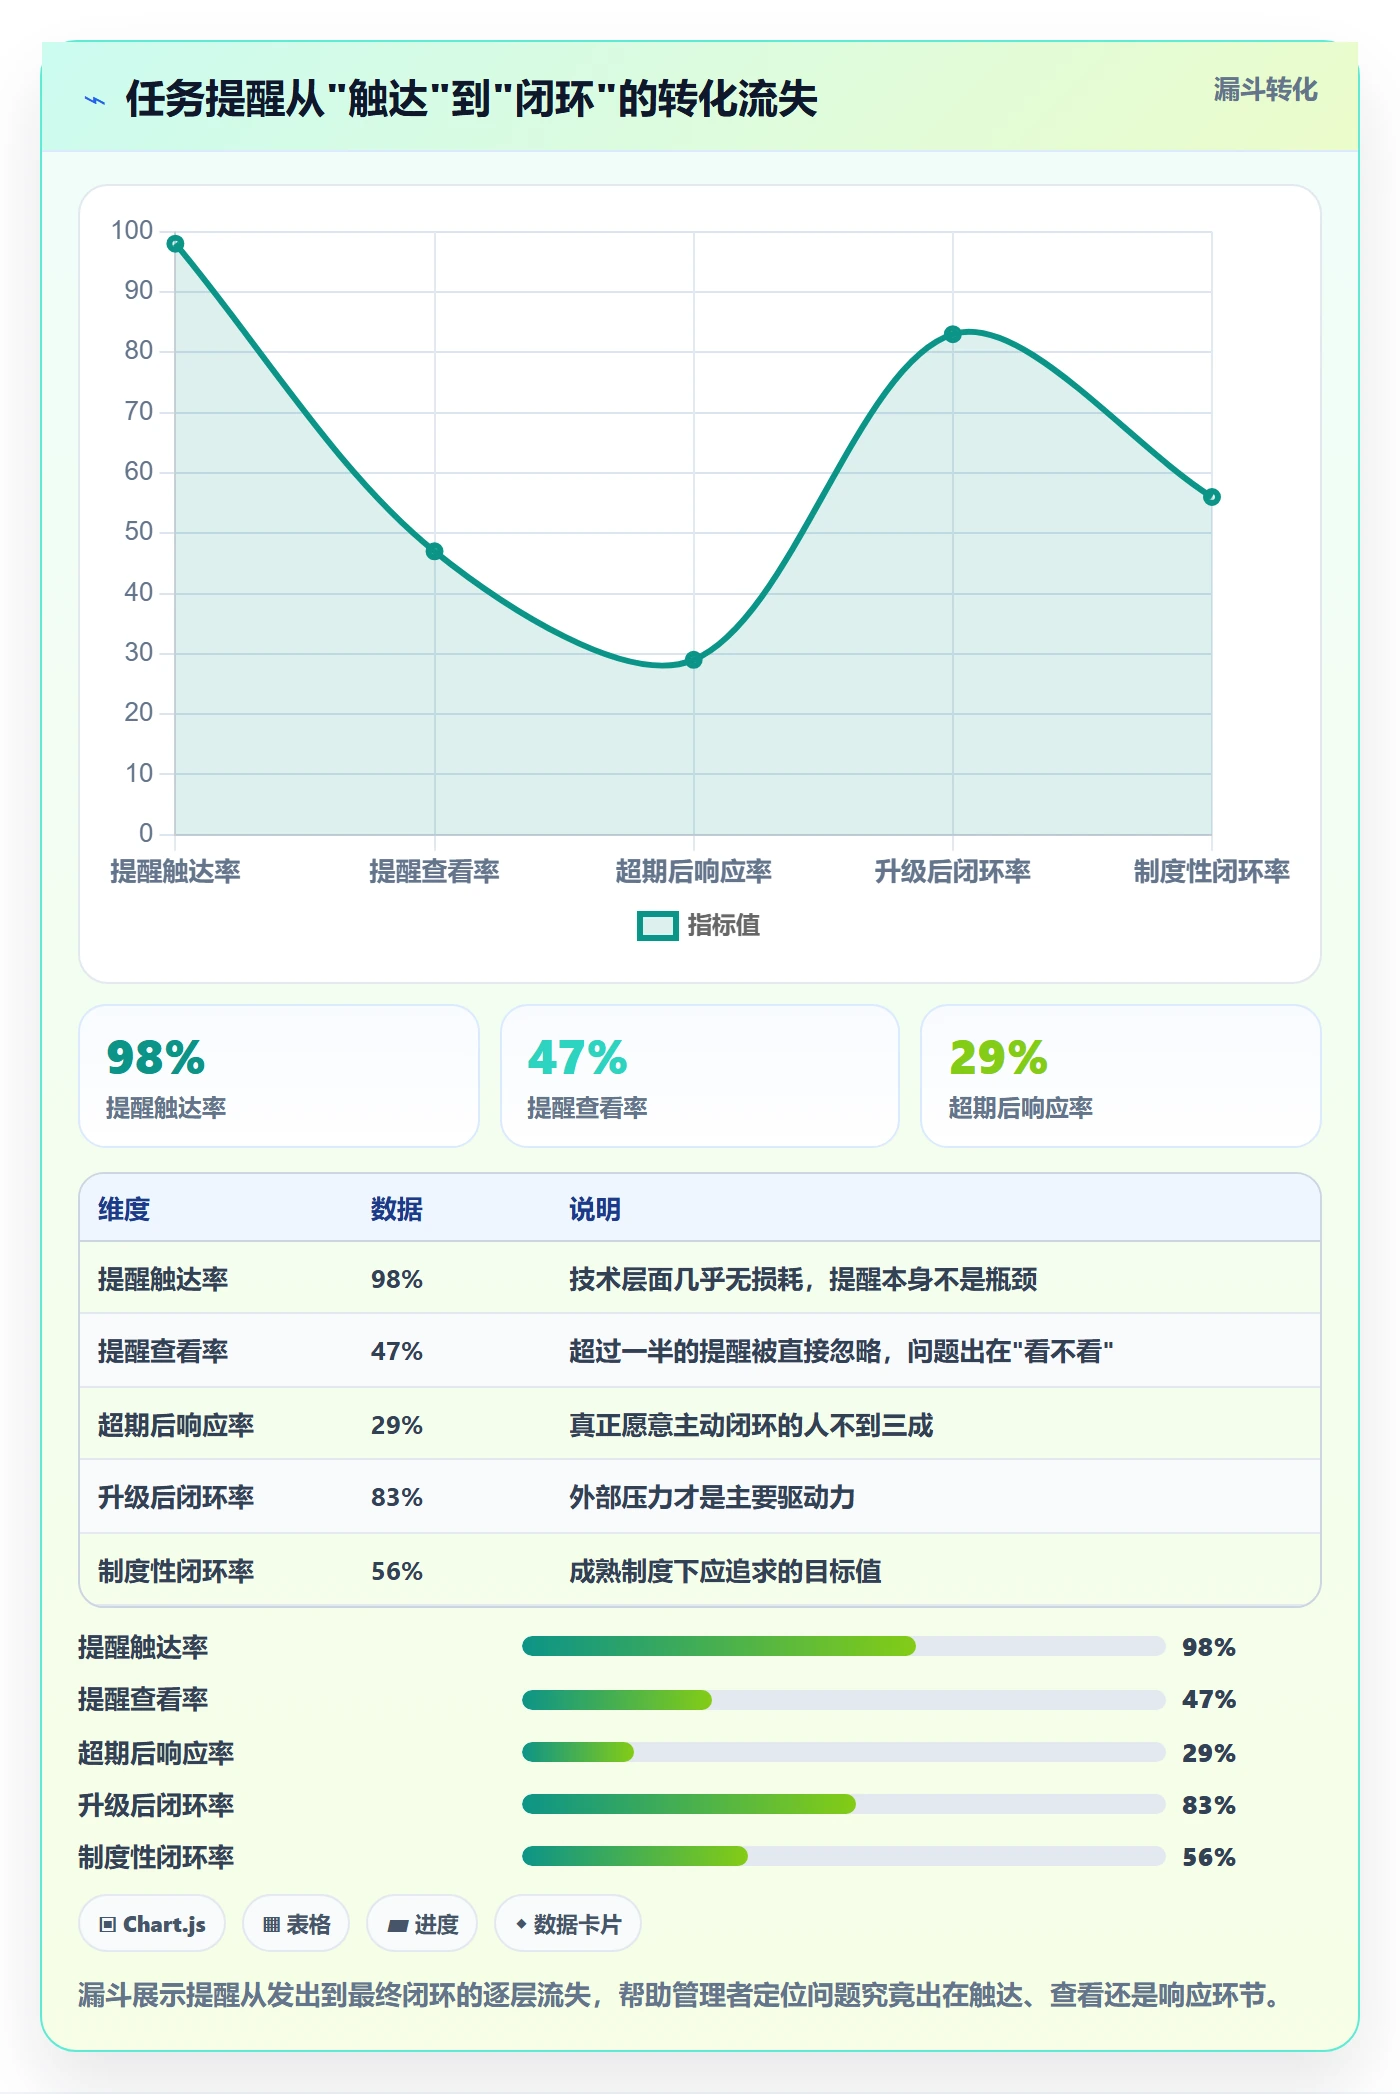Screen dimensions: 1400x2094
Task: Select the Chart.js tag pill
Action: tap(152, 1924)
